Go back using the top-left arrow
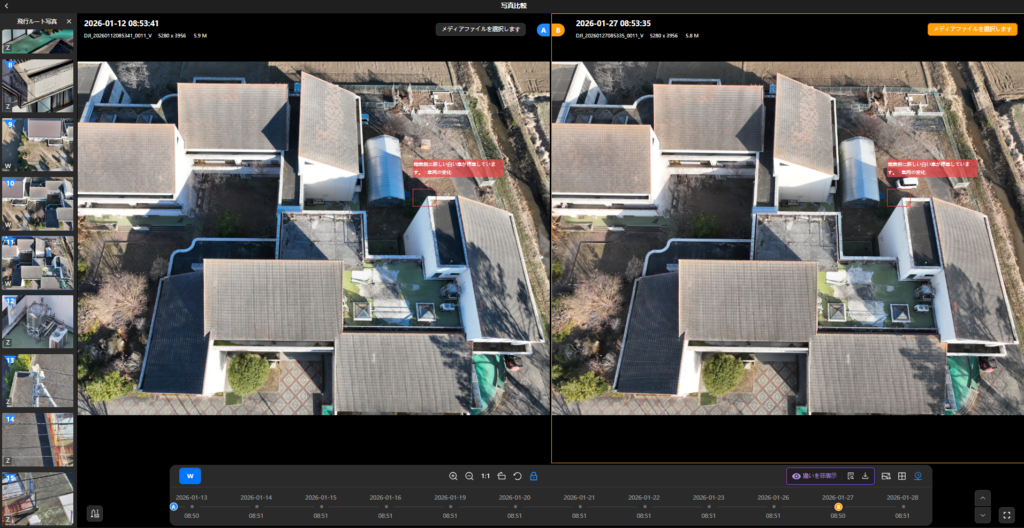This screenshot has height=528, width=1024. pos(7,6)
